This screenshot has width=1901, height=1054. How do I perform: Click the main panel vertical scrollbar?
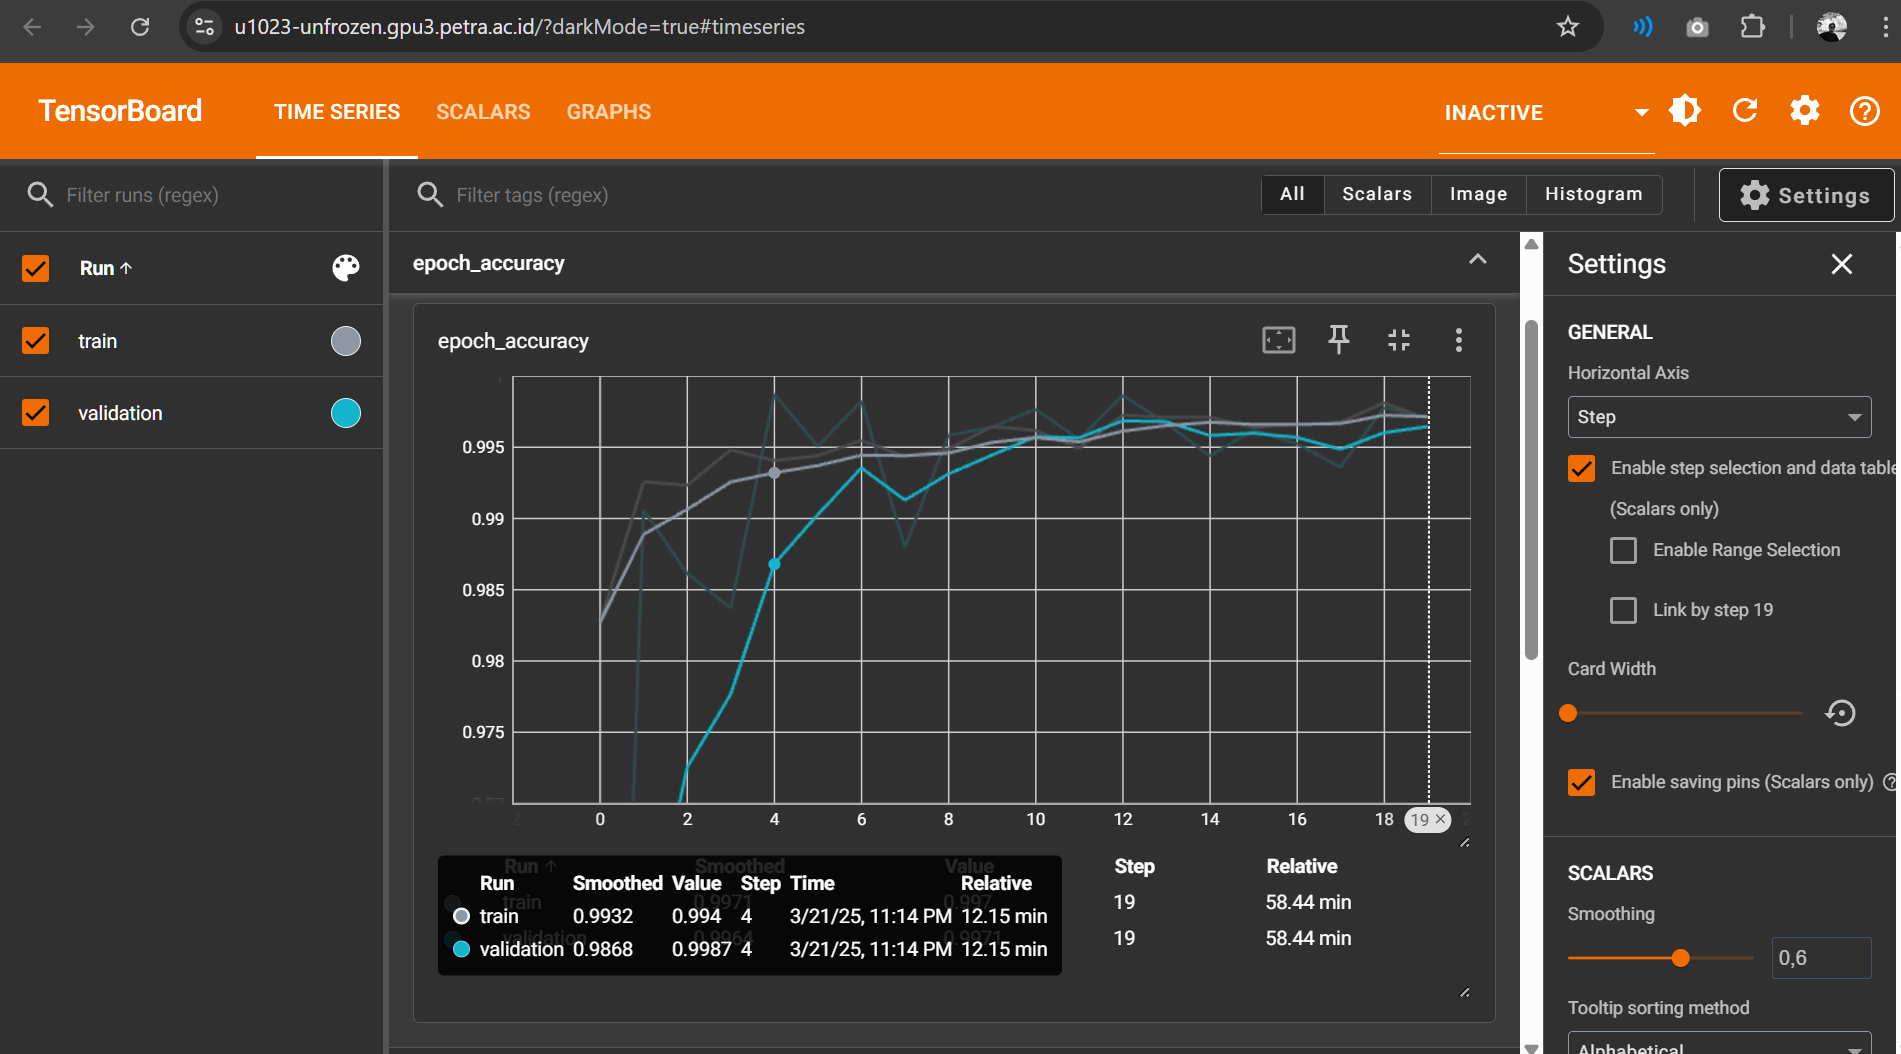click(1531, 490)
